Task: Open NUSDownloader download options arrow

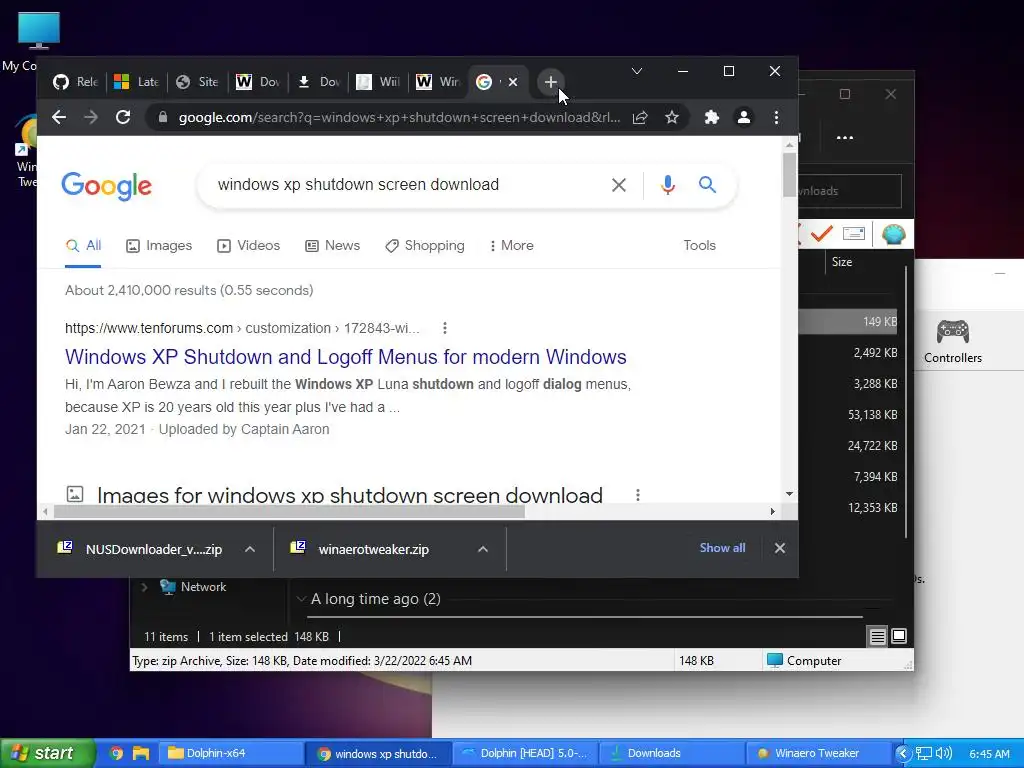Action: (x=249, y=549)
